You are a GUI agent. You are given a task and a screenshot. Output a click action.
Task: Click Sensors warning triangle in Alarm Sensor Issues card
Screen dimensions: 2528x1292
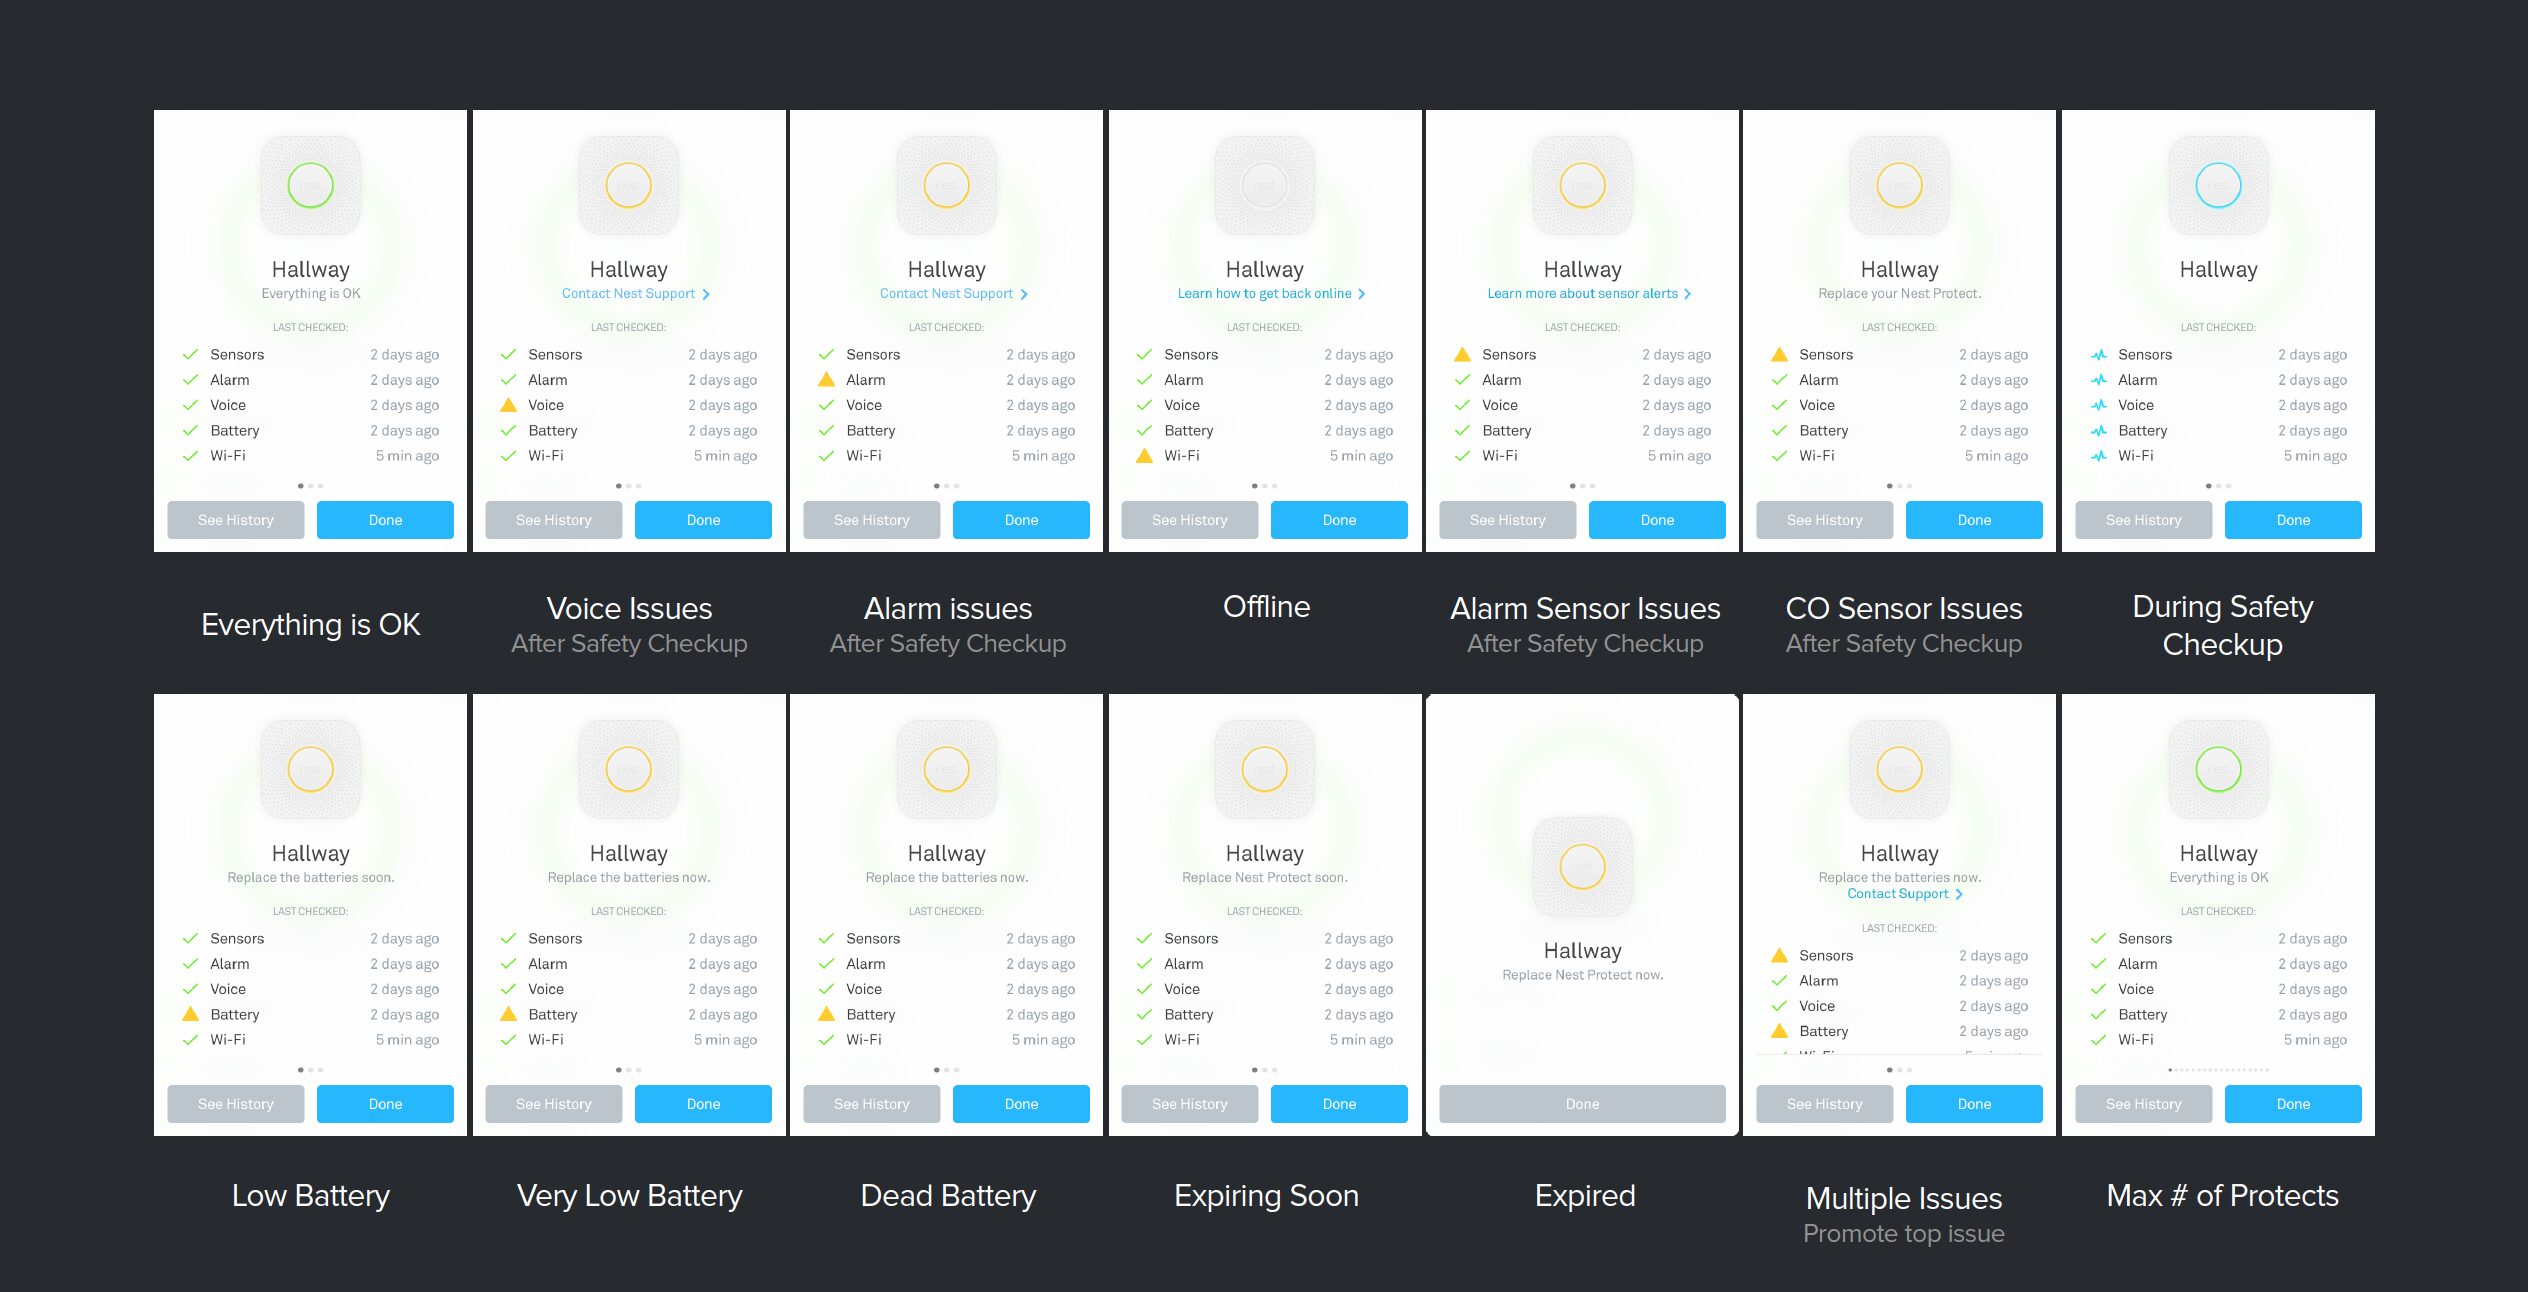(x=1462, y=355)
